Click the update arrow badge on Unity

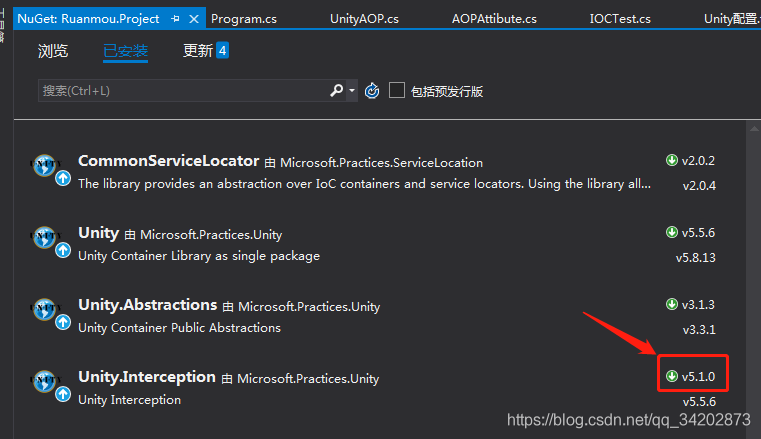(63, 250)
